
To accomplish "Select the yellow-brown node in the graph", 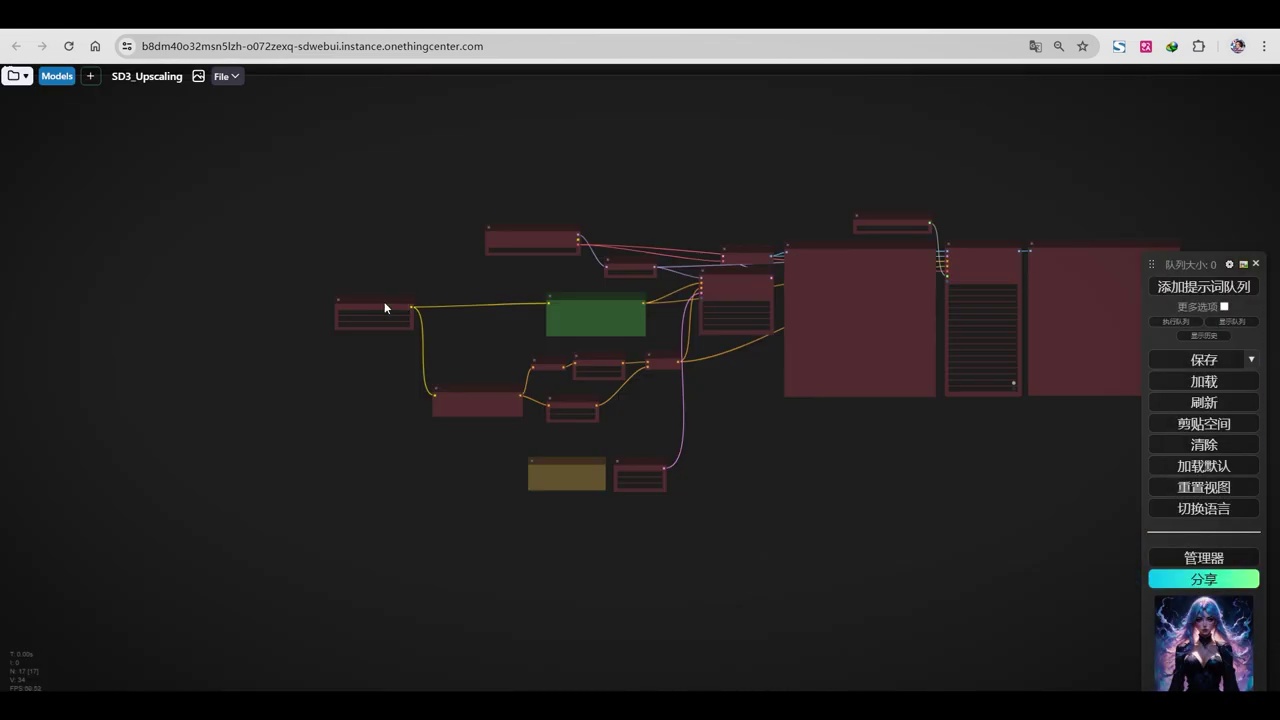I will click(567, 474).
